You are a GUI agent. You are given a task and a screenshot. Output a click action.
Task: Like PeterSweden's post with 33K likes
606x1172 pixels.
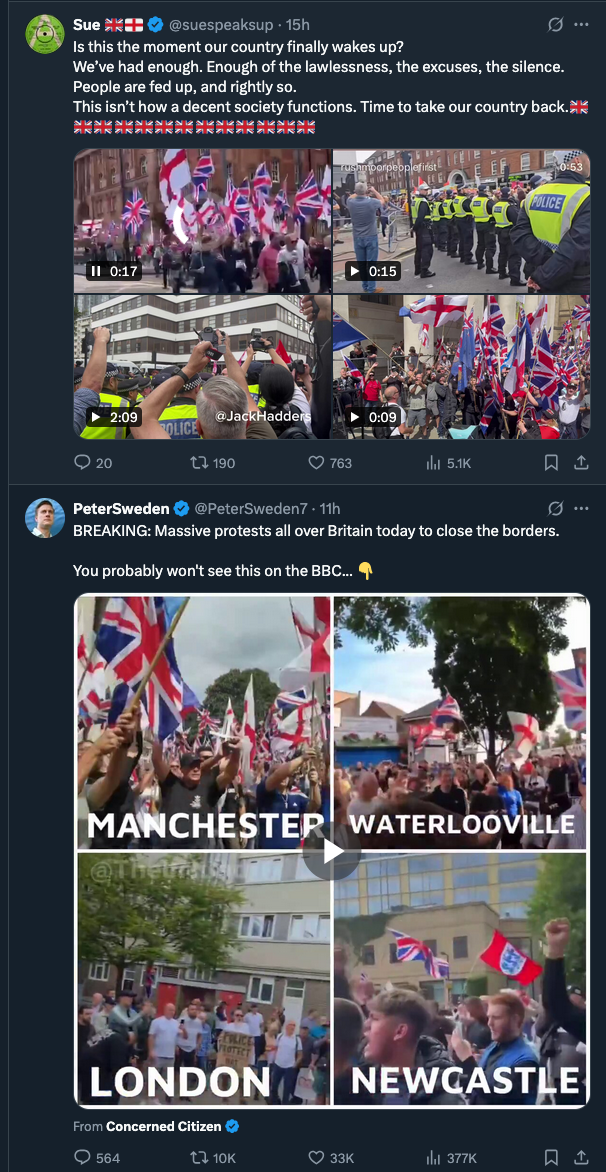316,1157
